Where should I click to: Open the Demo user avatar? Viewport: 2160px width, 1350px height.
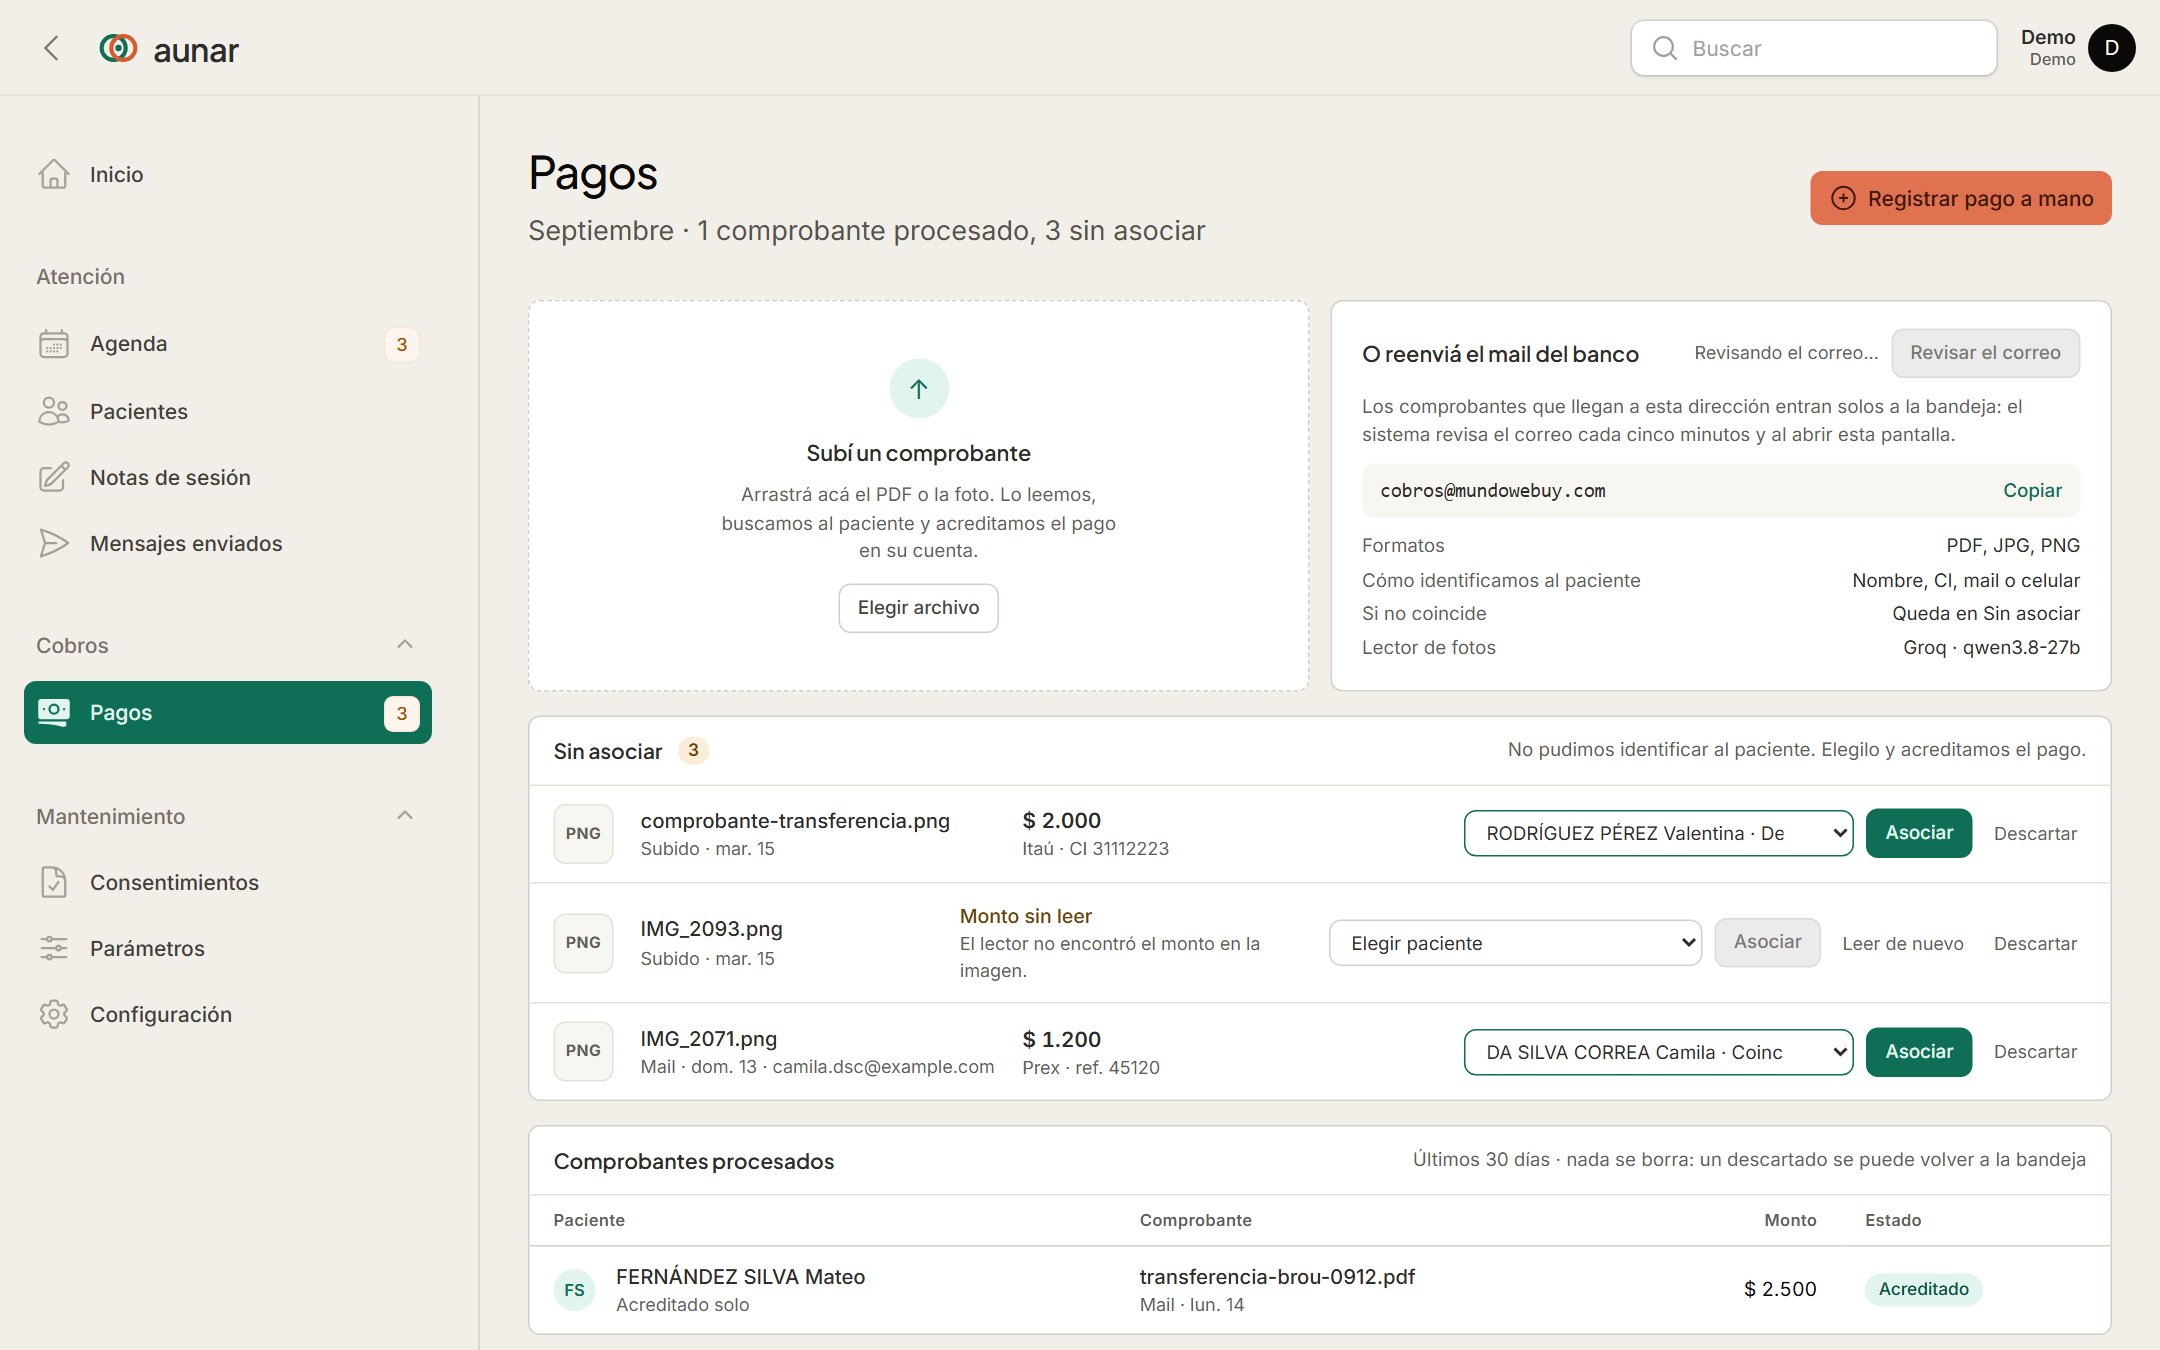[2111, 48]
